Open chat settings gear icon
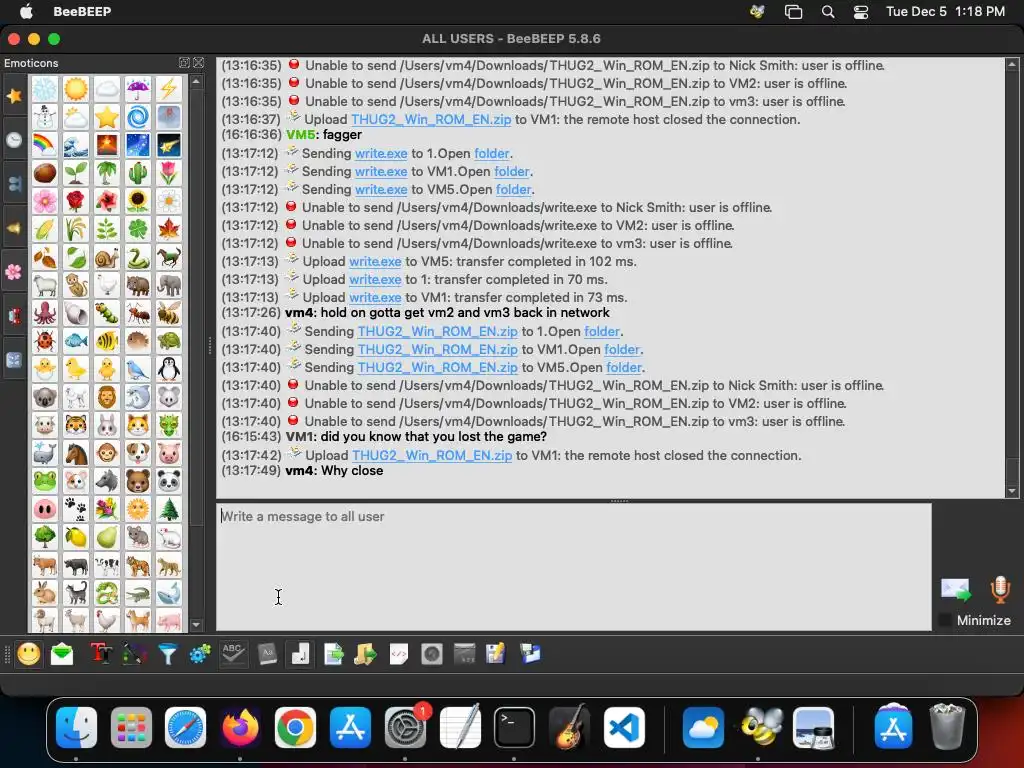The width and height of the screenshot is (1024, 768). (200, 654)
